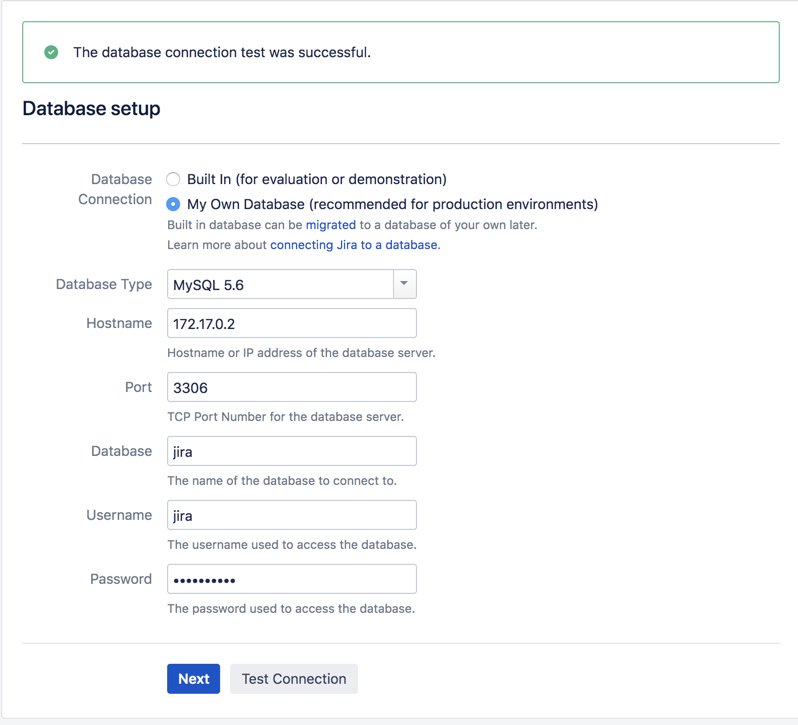Select the Username input field
Image resolution: width=798 pixels, height=725 pixels.
point(291,515)
